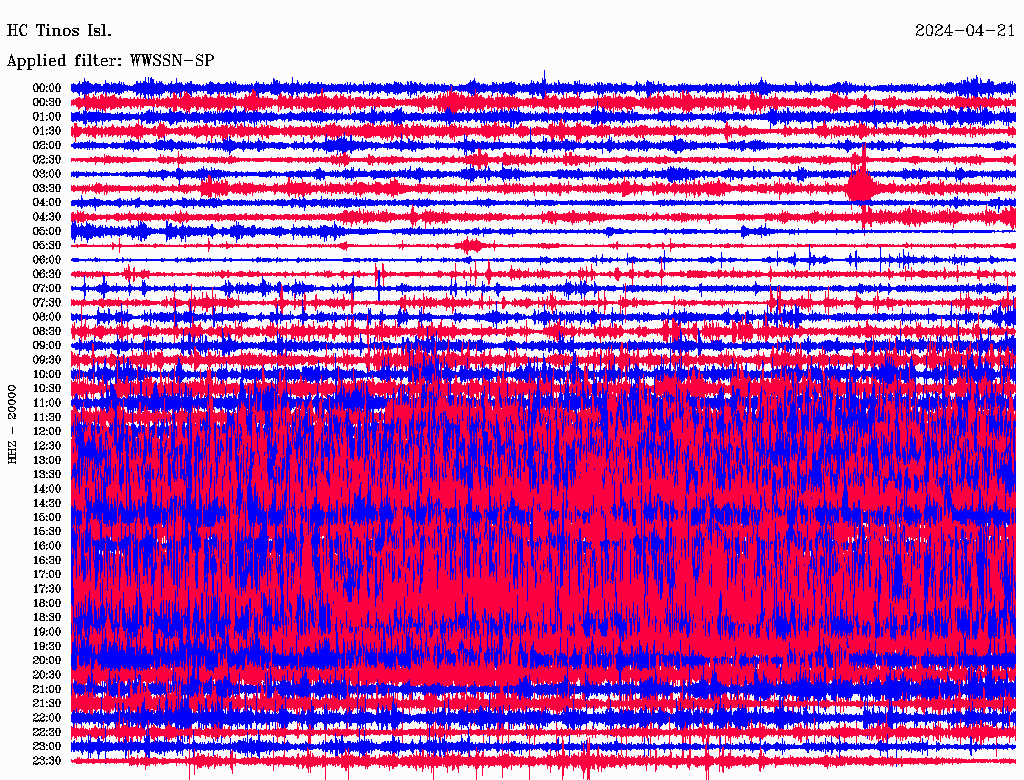This screenshot has width=1024, height=780.
Task: Select the 2024-04-21 date label
Action: [x=965, y=31]
